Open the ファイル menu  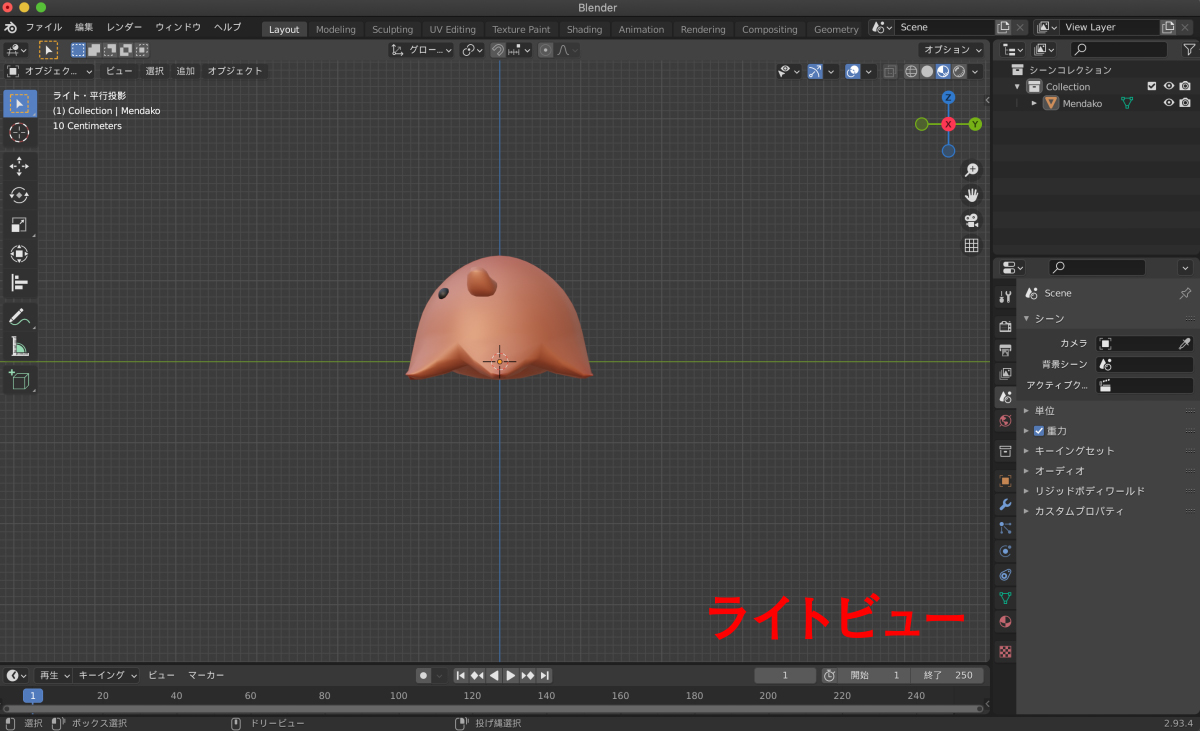(x=43, y=27)
